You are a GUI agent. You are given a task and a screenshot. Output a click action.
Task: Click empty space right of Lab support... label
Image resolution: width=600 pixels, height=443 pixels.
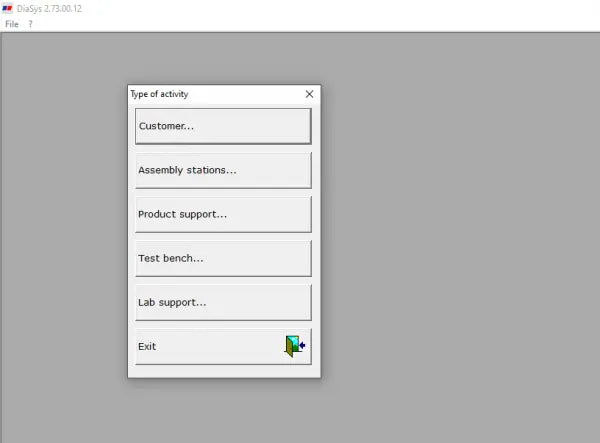[x=258, y=302]
